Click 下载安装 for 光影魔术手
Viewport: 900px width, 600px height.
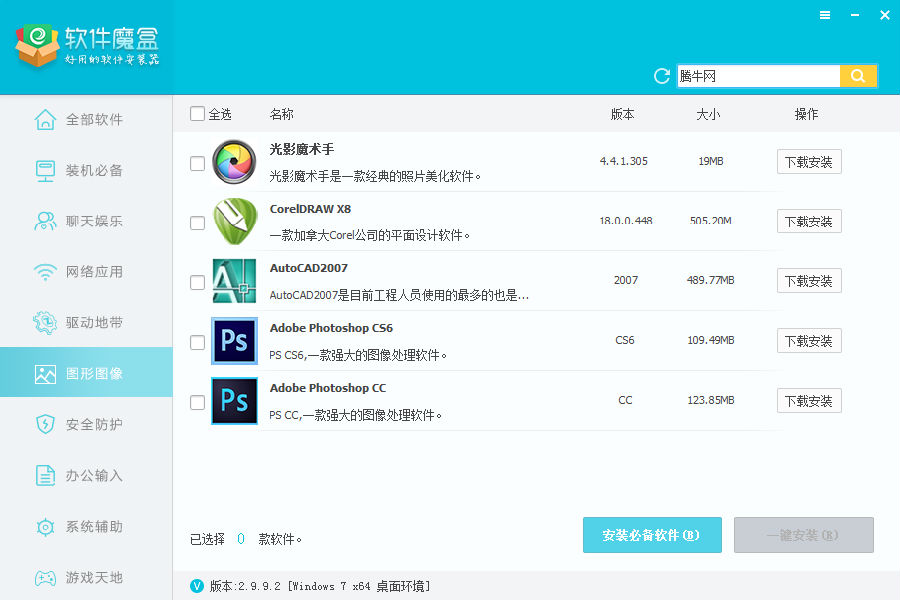tap(808, 161)
